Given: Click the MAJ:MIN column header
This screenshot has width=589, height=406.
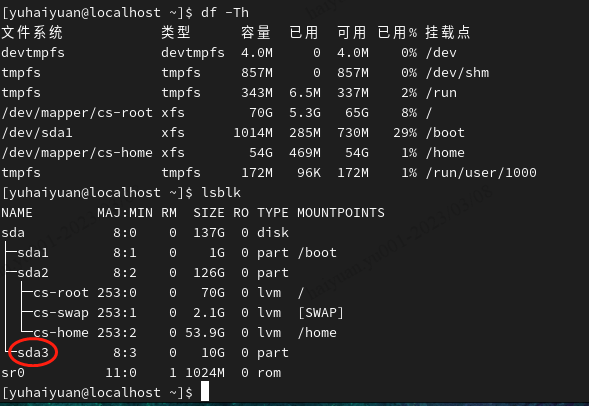Looking at the screenshot, I should click(125, 213).
